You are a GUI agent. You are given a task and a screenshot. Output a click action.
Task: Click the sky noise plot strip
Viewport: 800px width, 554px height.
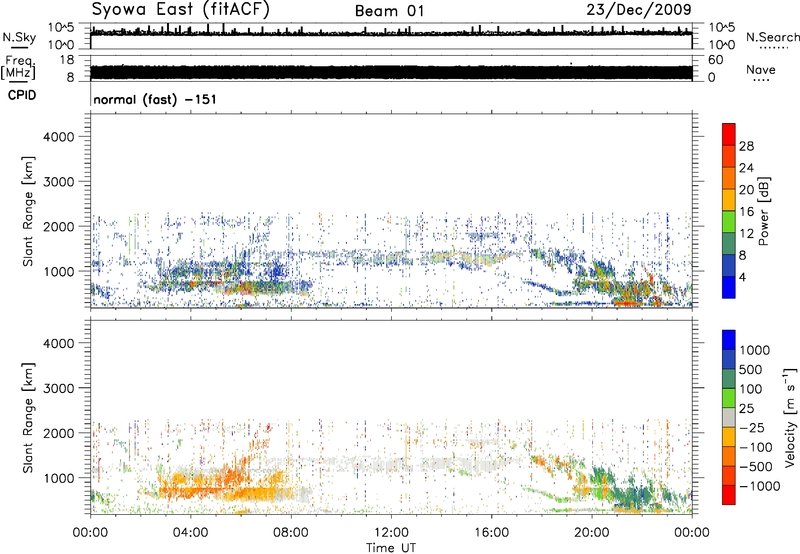[391, 36]
